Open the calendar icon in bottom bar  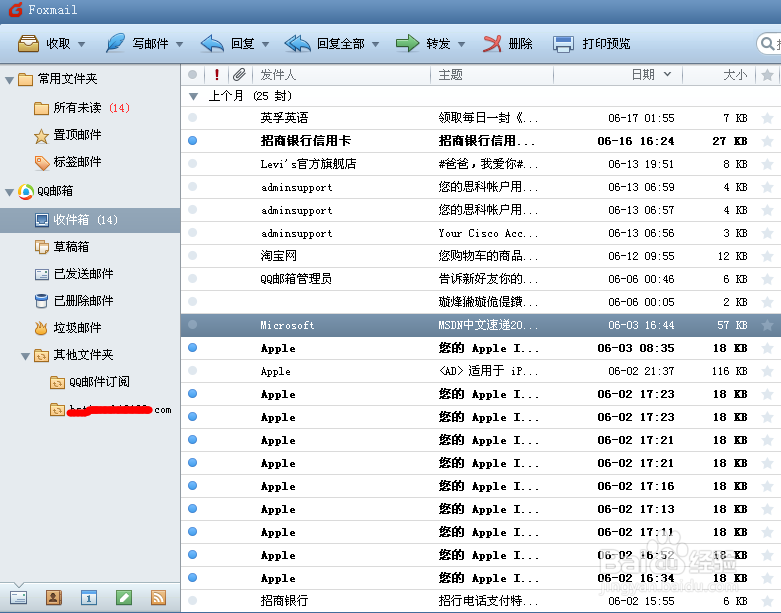tap(89, 597)
